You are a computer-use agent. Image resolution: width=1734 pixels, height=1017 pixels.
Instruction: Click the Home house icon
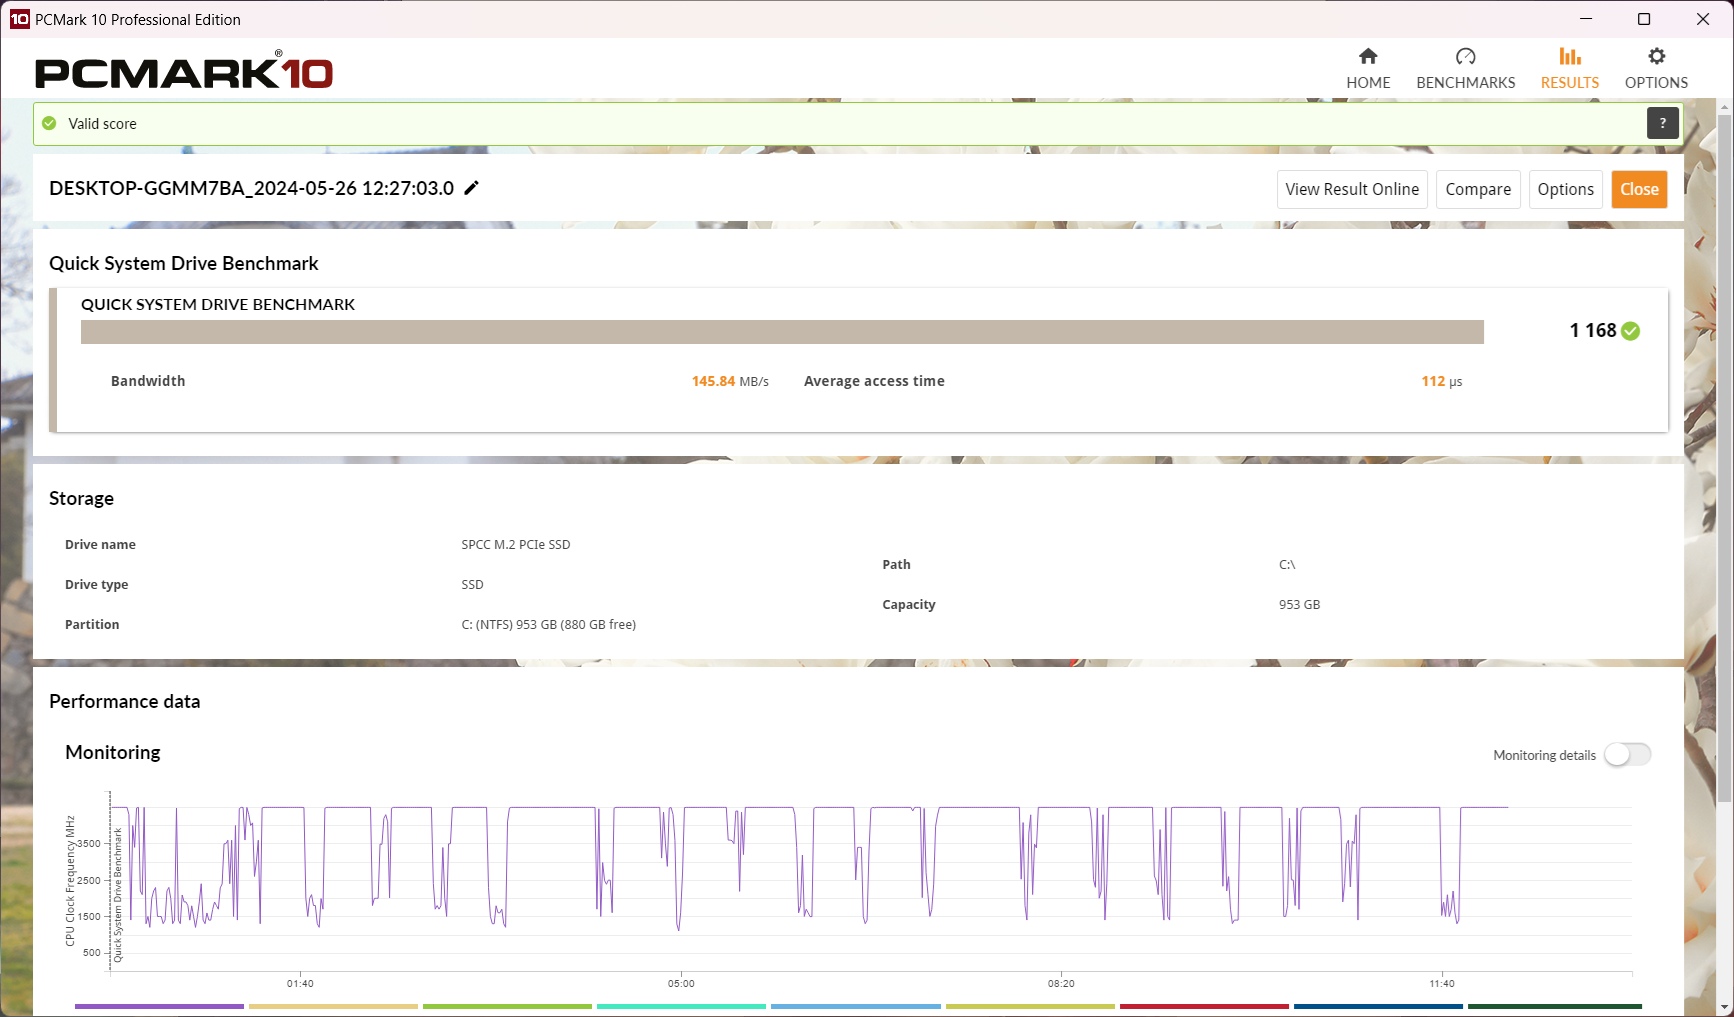pos(1368,57)
